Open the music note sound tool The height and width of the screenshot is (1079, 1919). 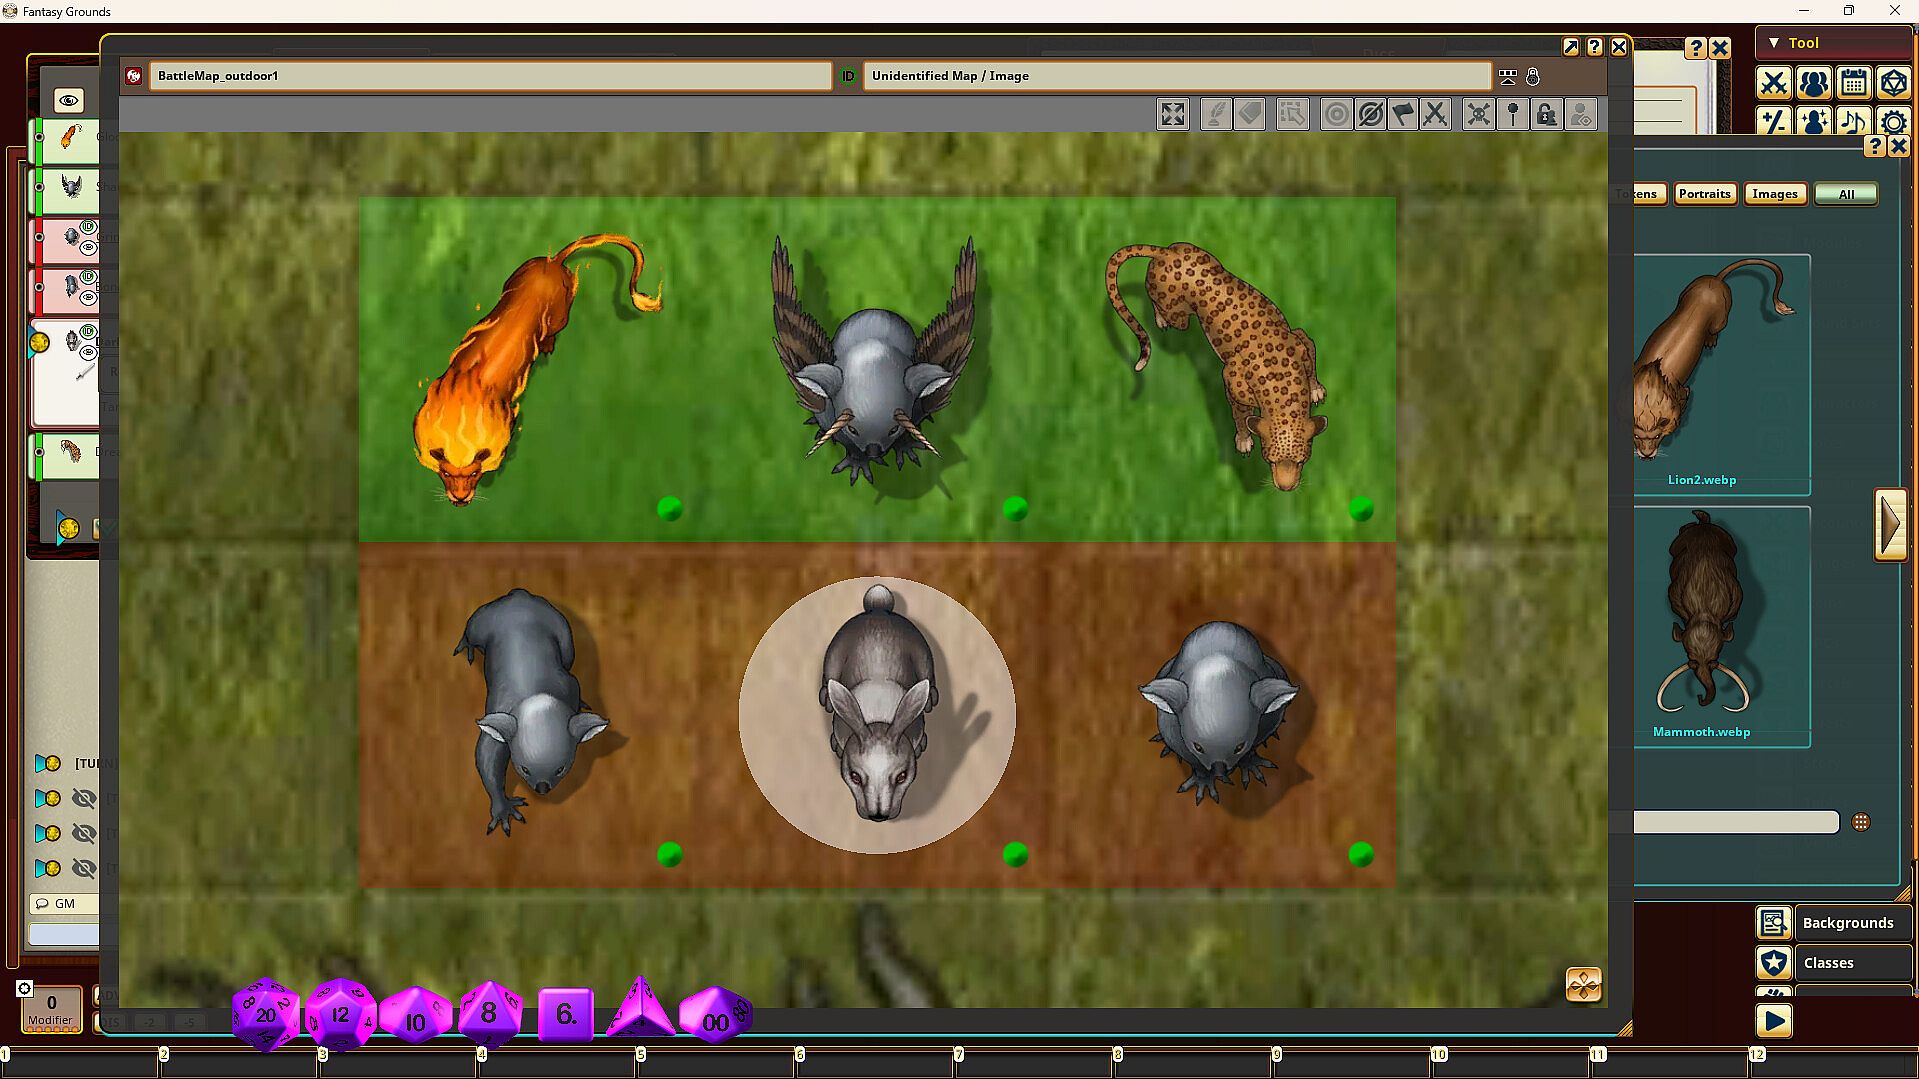1853,122
